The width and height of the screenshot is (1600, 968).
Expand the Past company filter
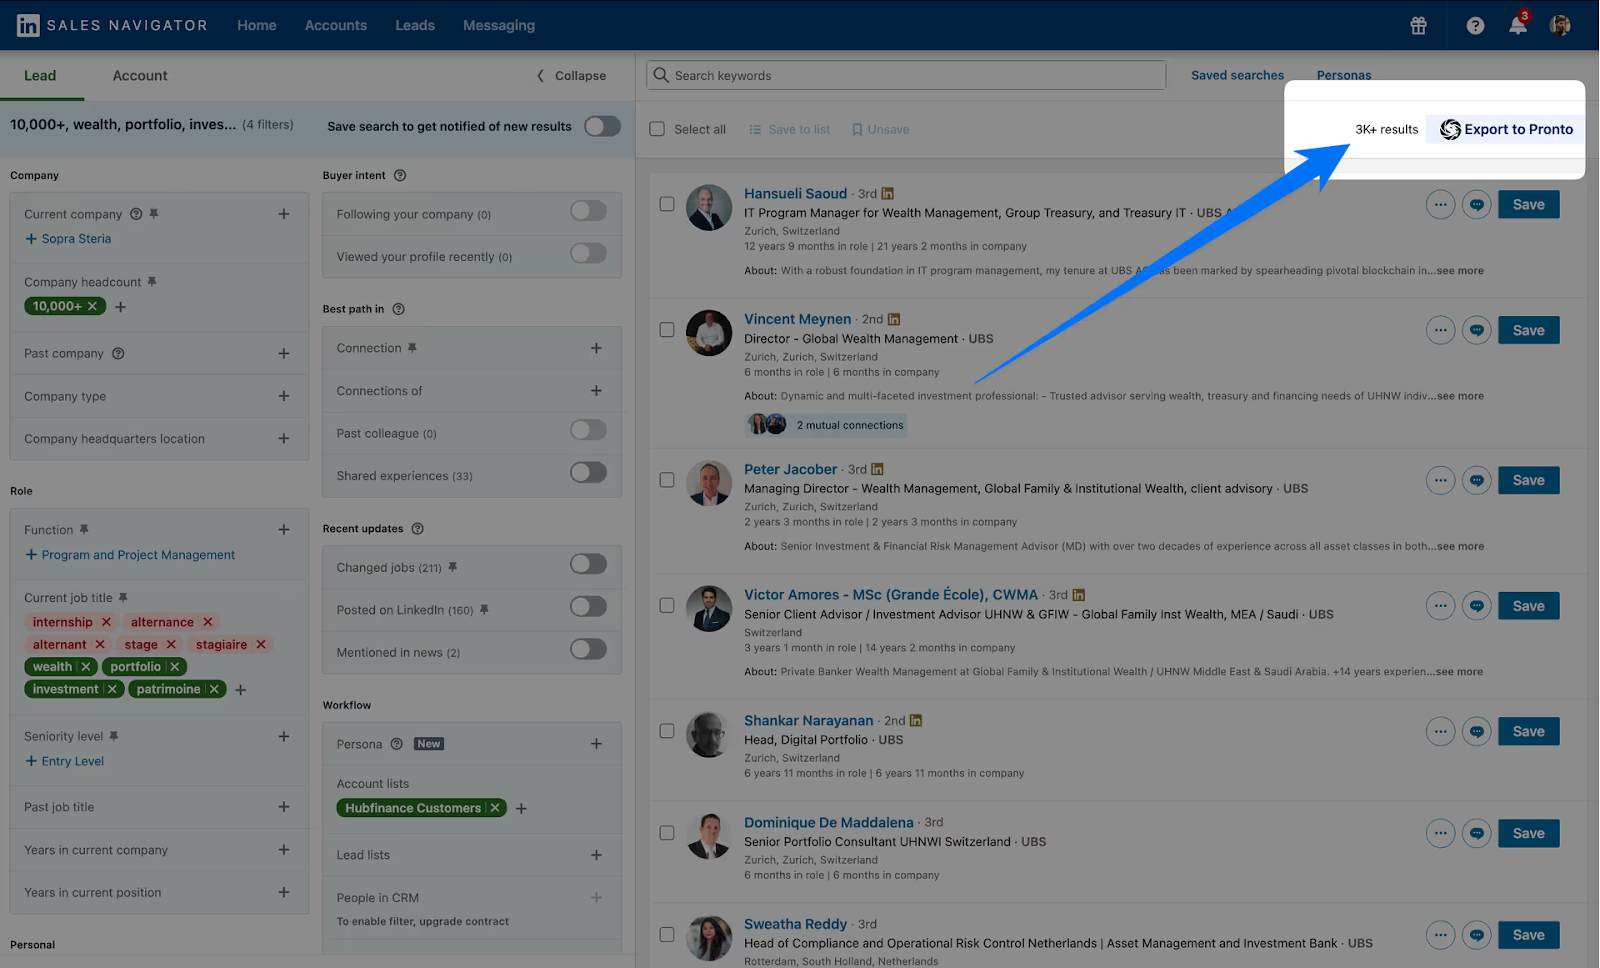[x=284, y=354]
